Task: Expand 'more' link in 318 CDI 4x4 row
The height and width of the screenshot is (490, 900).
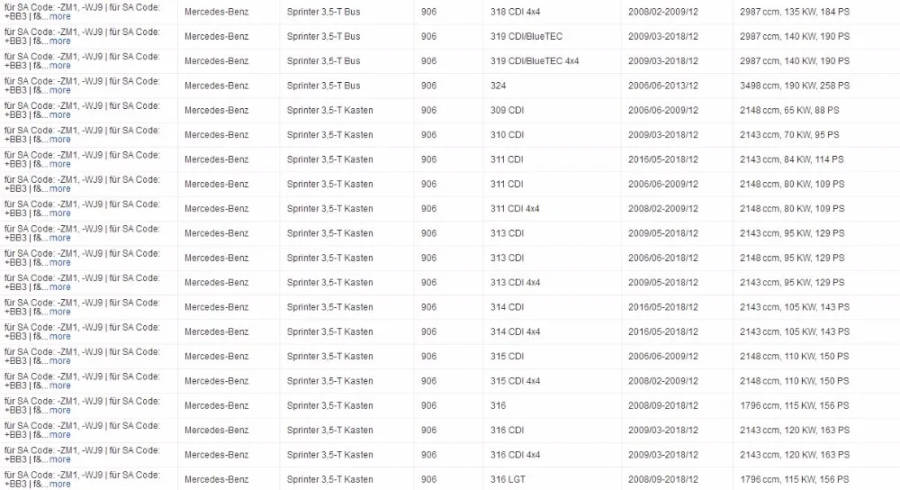Action: click(x=59, y=17)
